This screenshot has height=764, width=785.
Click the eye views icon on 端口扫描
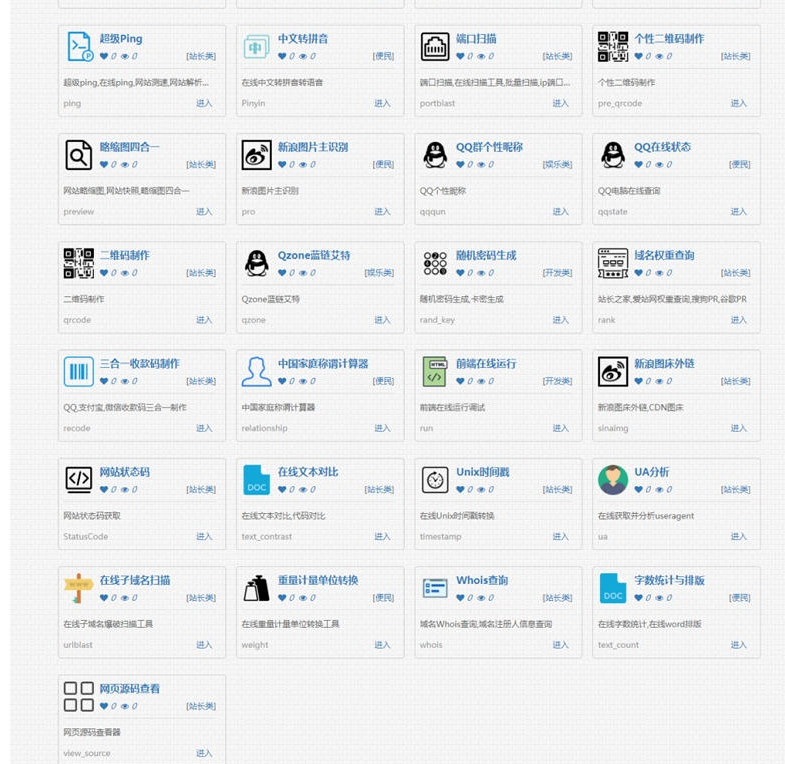481,56
